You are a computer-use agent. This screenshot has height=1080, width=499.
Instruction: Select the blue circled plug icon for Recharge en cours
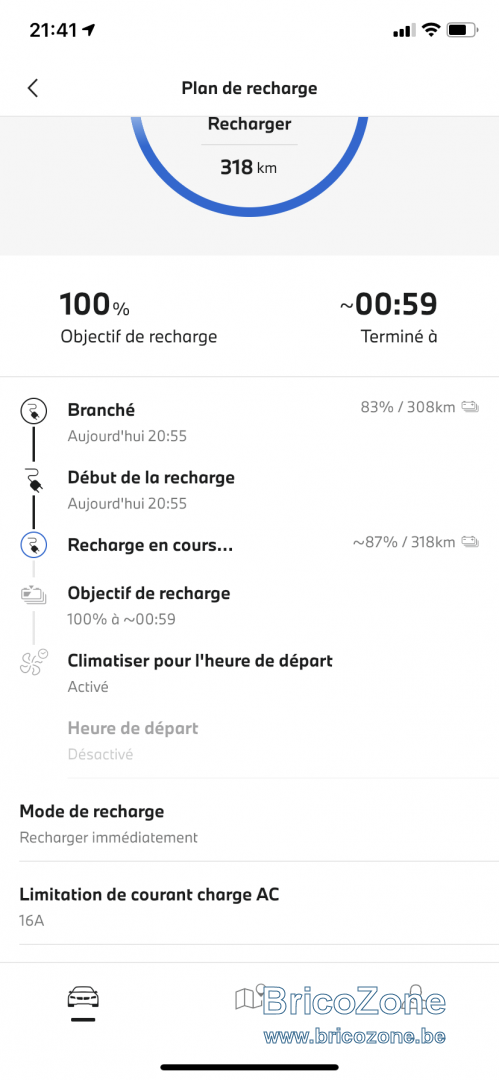(34, 546)
